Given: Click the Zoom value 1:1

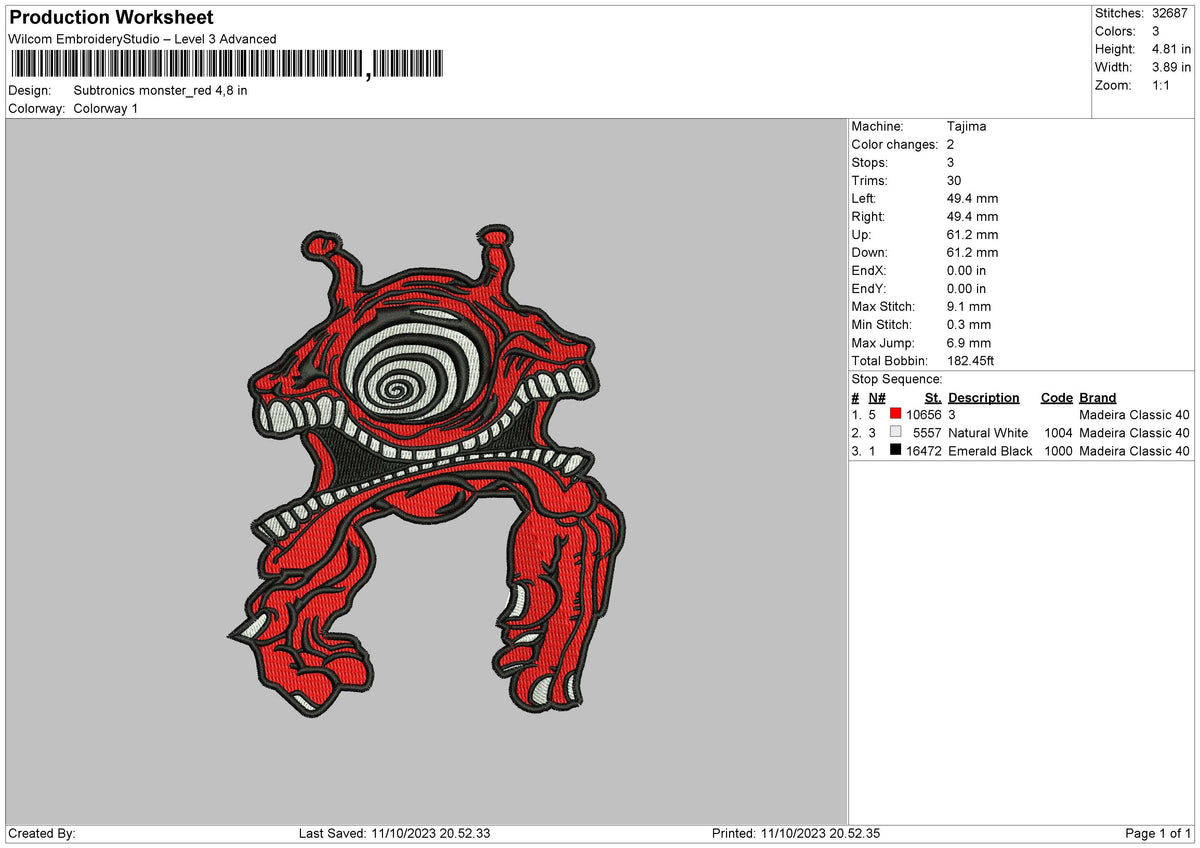Looking at the screenshot, I should (x=1163, y=85).
